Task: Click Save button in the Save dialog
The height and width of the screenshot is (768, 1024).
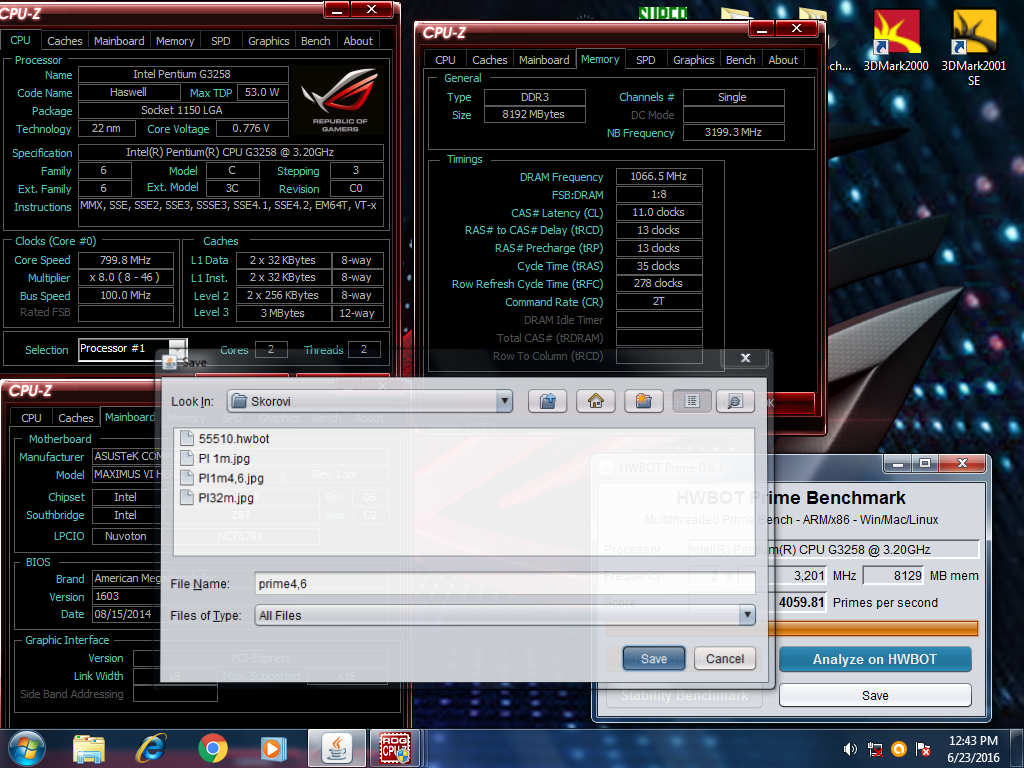Action: point(654,659)
